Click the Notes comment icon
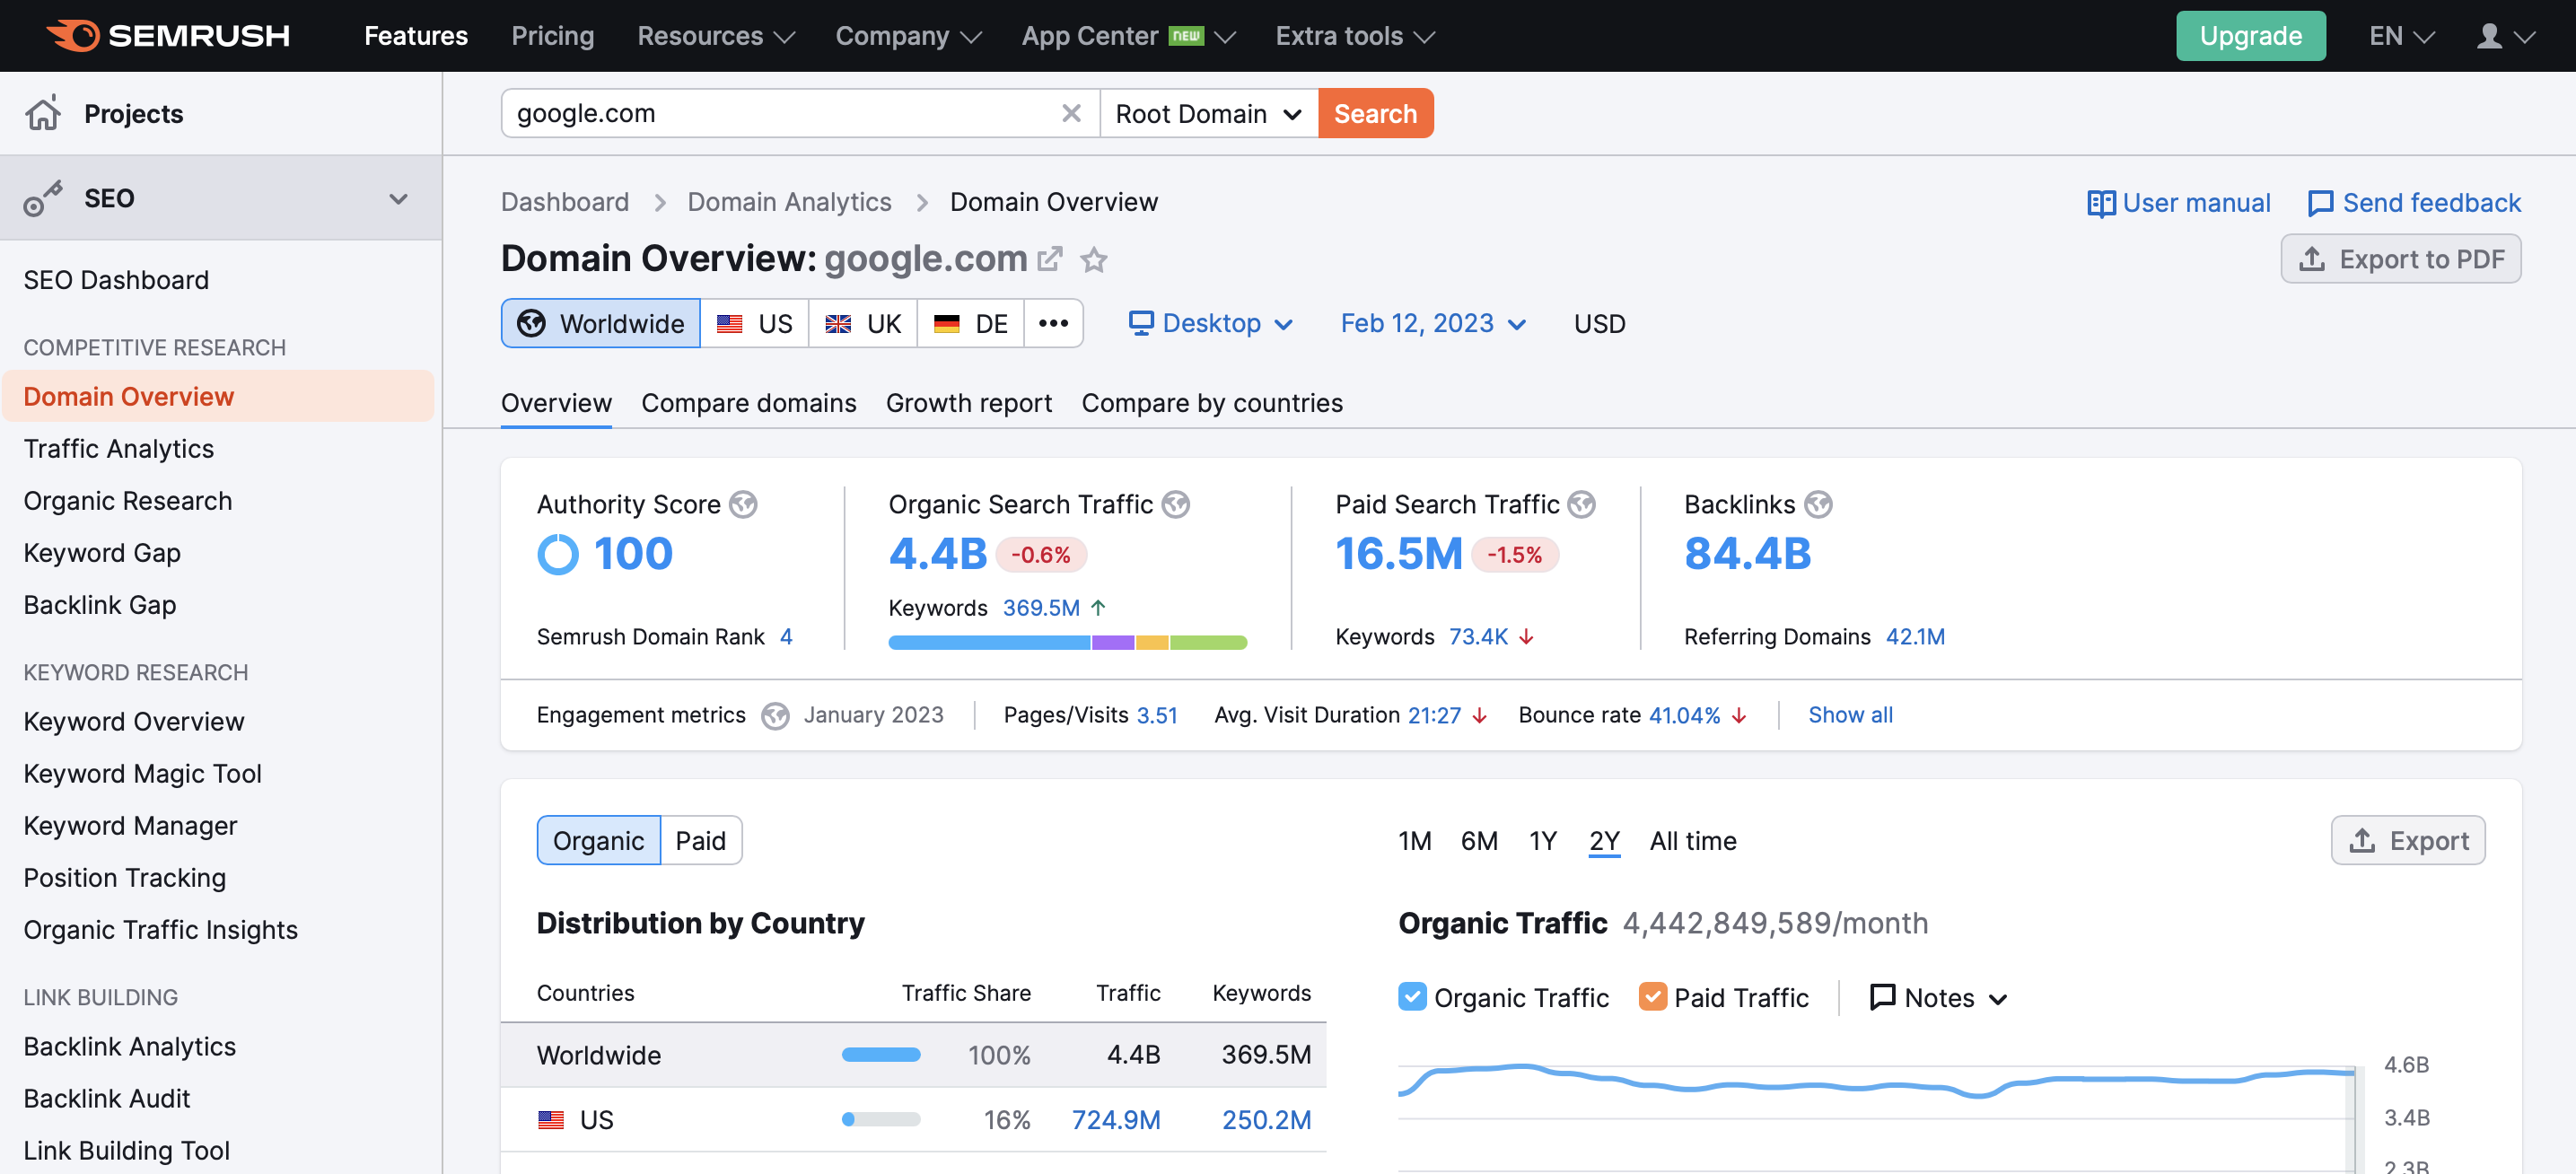 [1883, 997]
